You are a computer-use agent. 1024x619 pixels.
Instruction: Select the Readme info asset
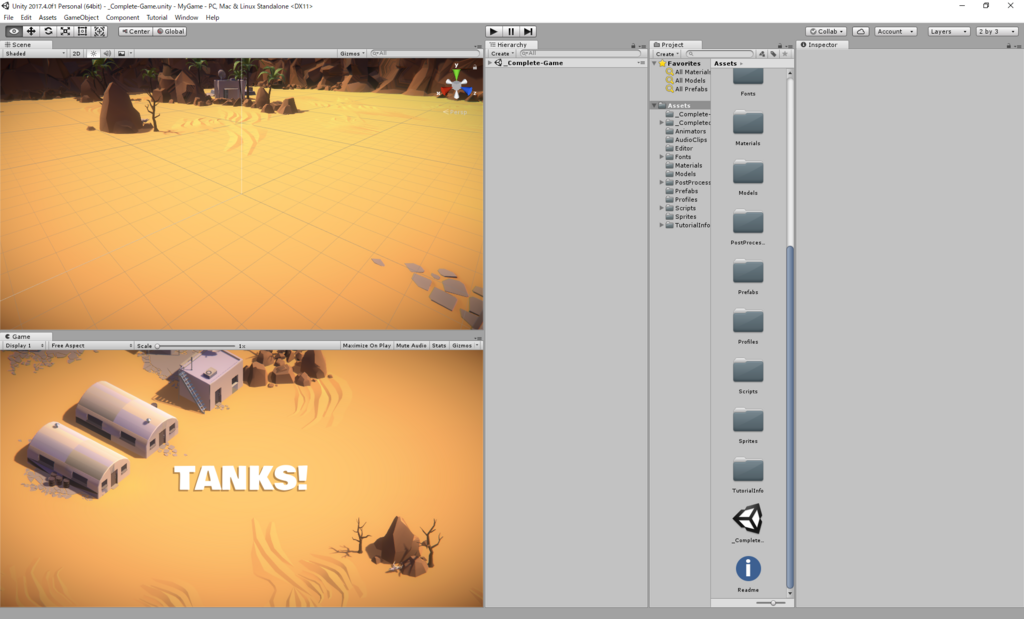point(748,573)
